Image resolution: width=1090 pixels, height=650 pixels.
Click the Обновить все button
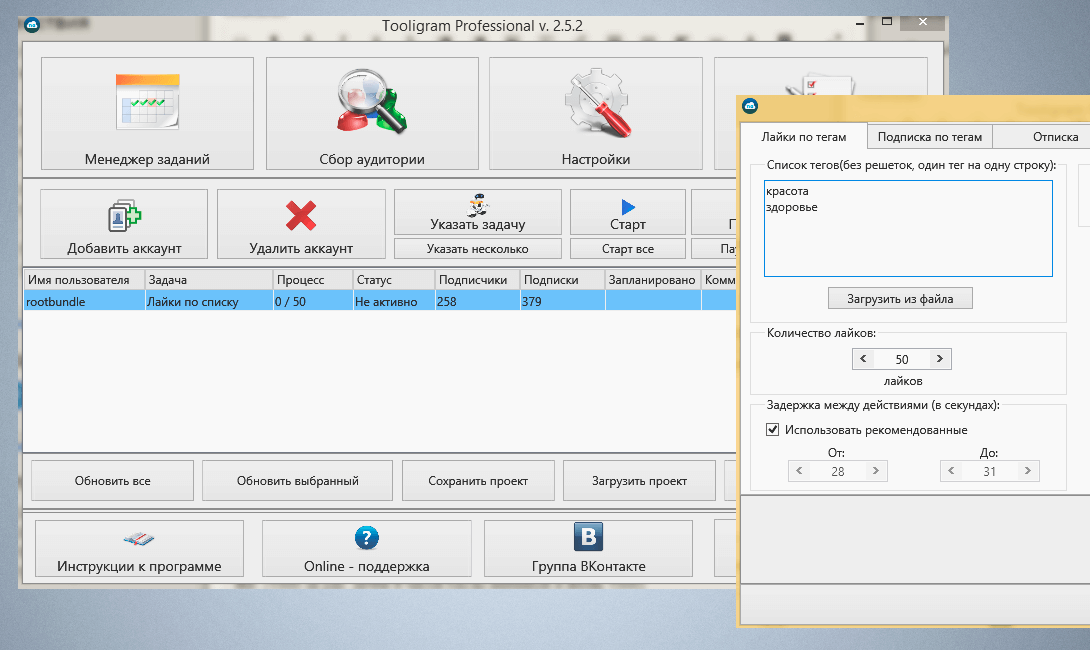[x=113, y=480]
